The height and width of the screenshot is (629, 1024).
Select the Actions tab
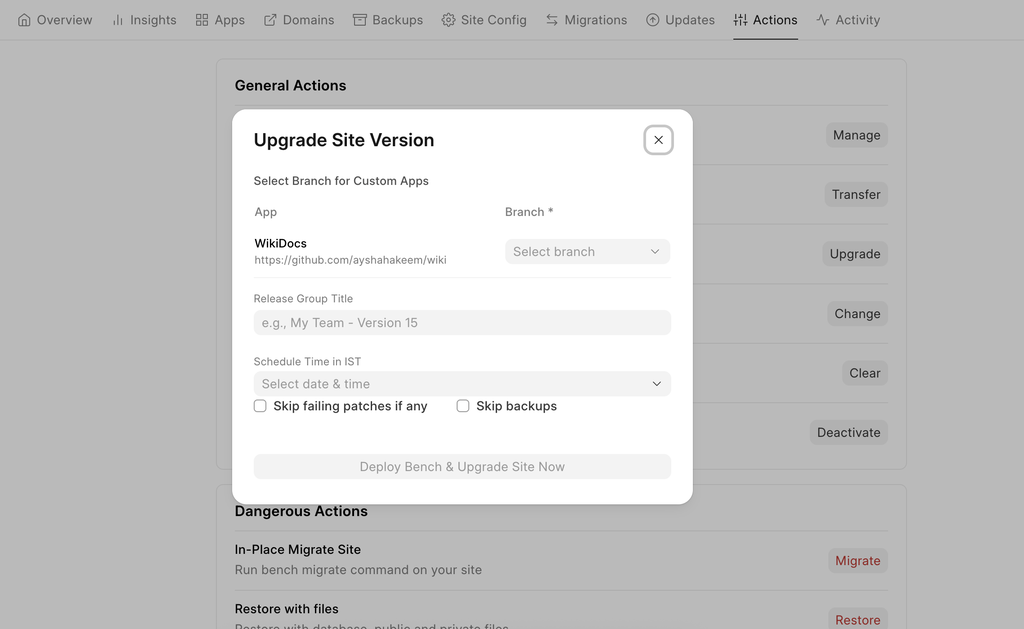765,20
